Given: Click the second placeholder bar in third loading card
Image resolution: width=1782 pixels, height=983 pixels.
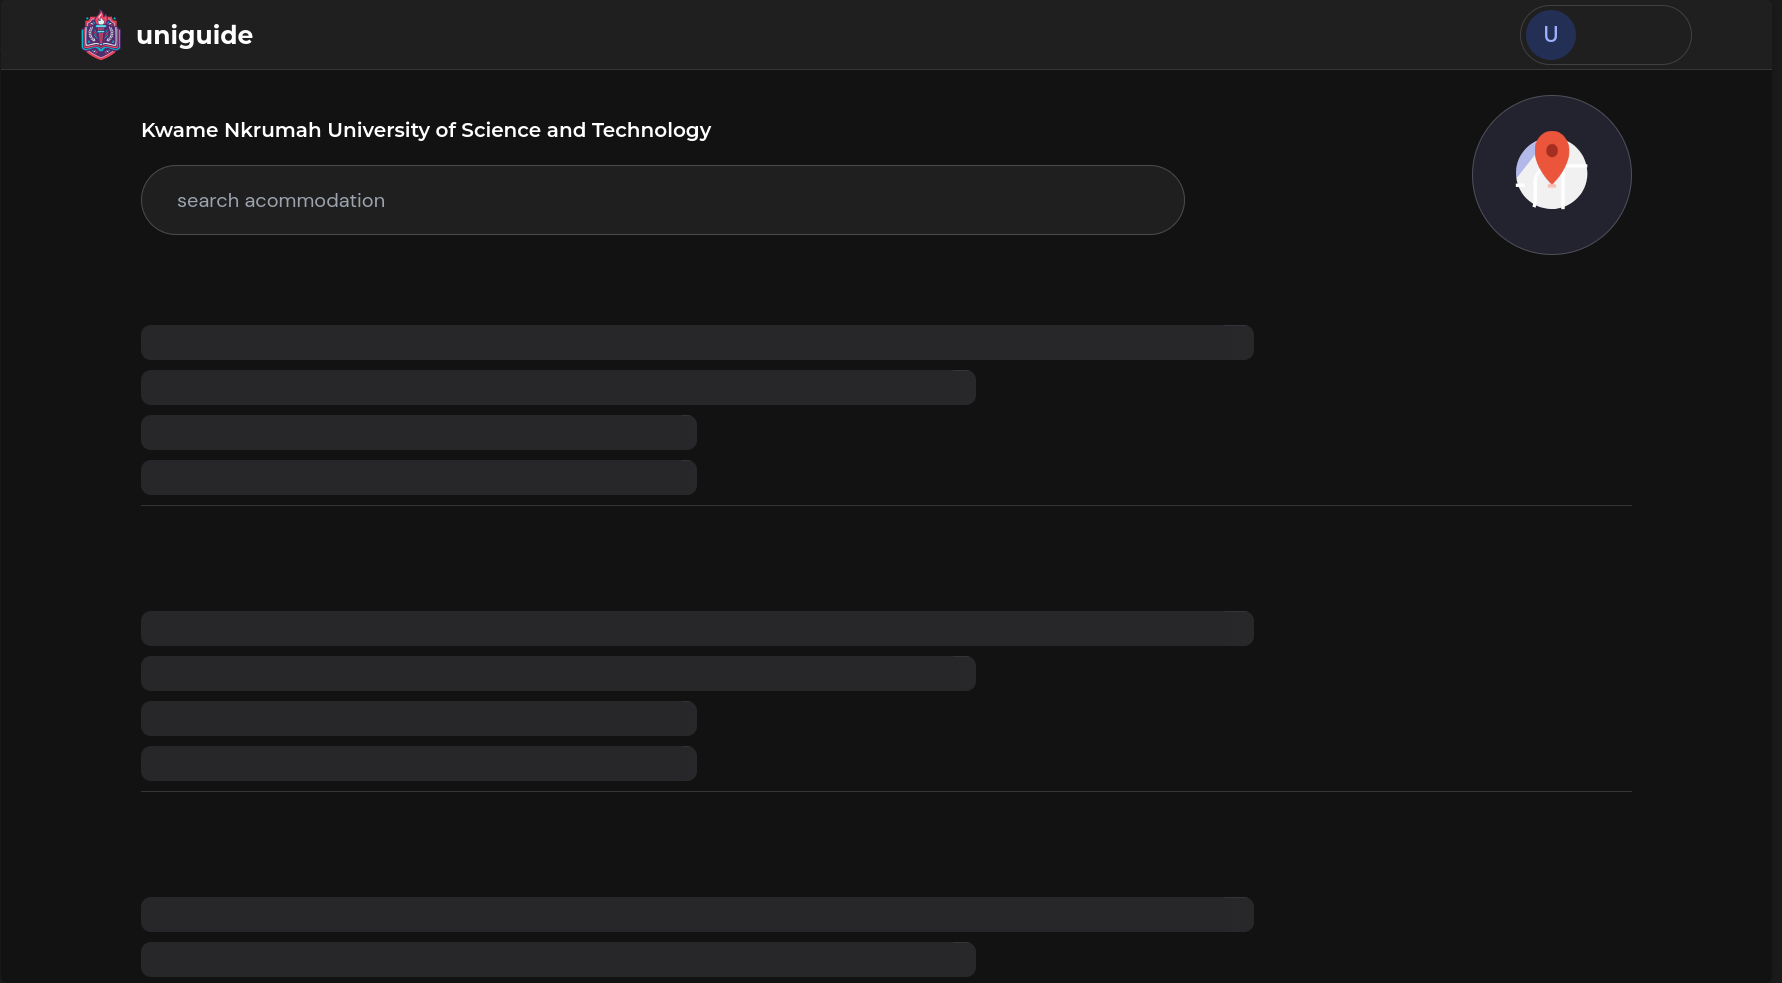Looking at the screenshot, I should [x=558, y=959].
